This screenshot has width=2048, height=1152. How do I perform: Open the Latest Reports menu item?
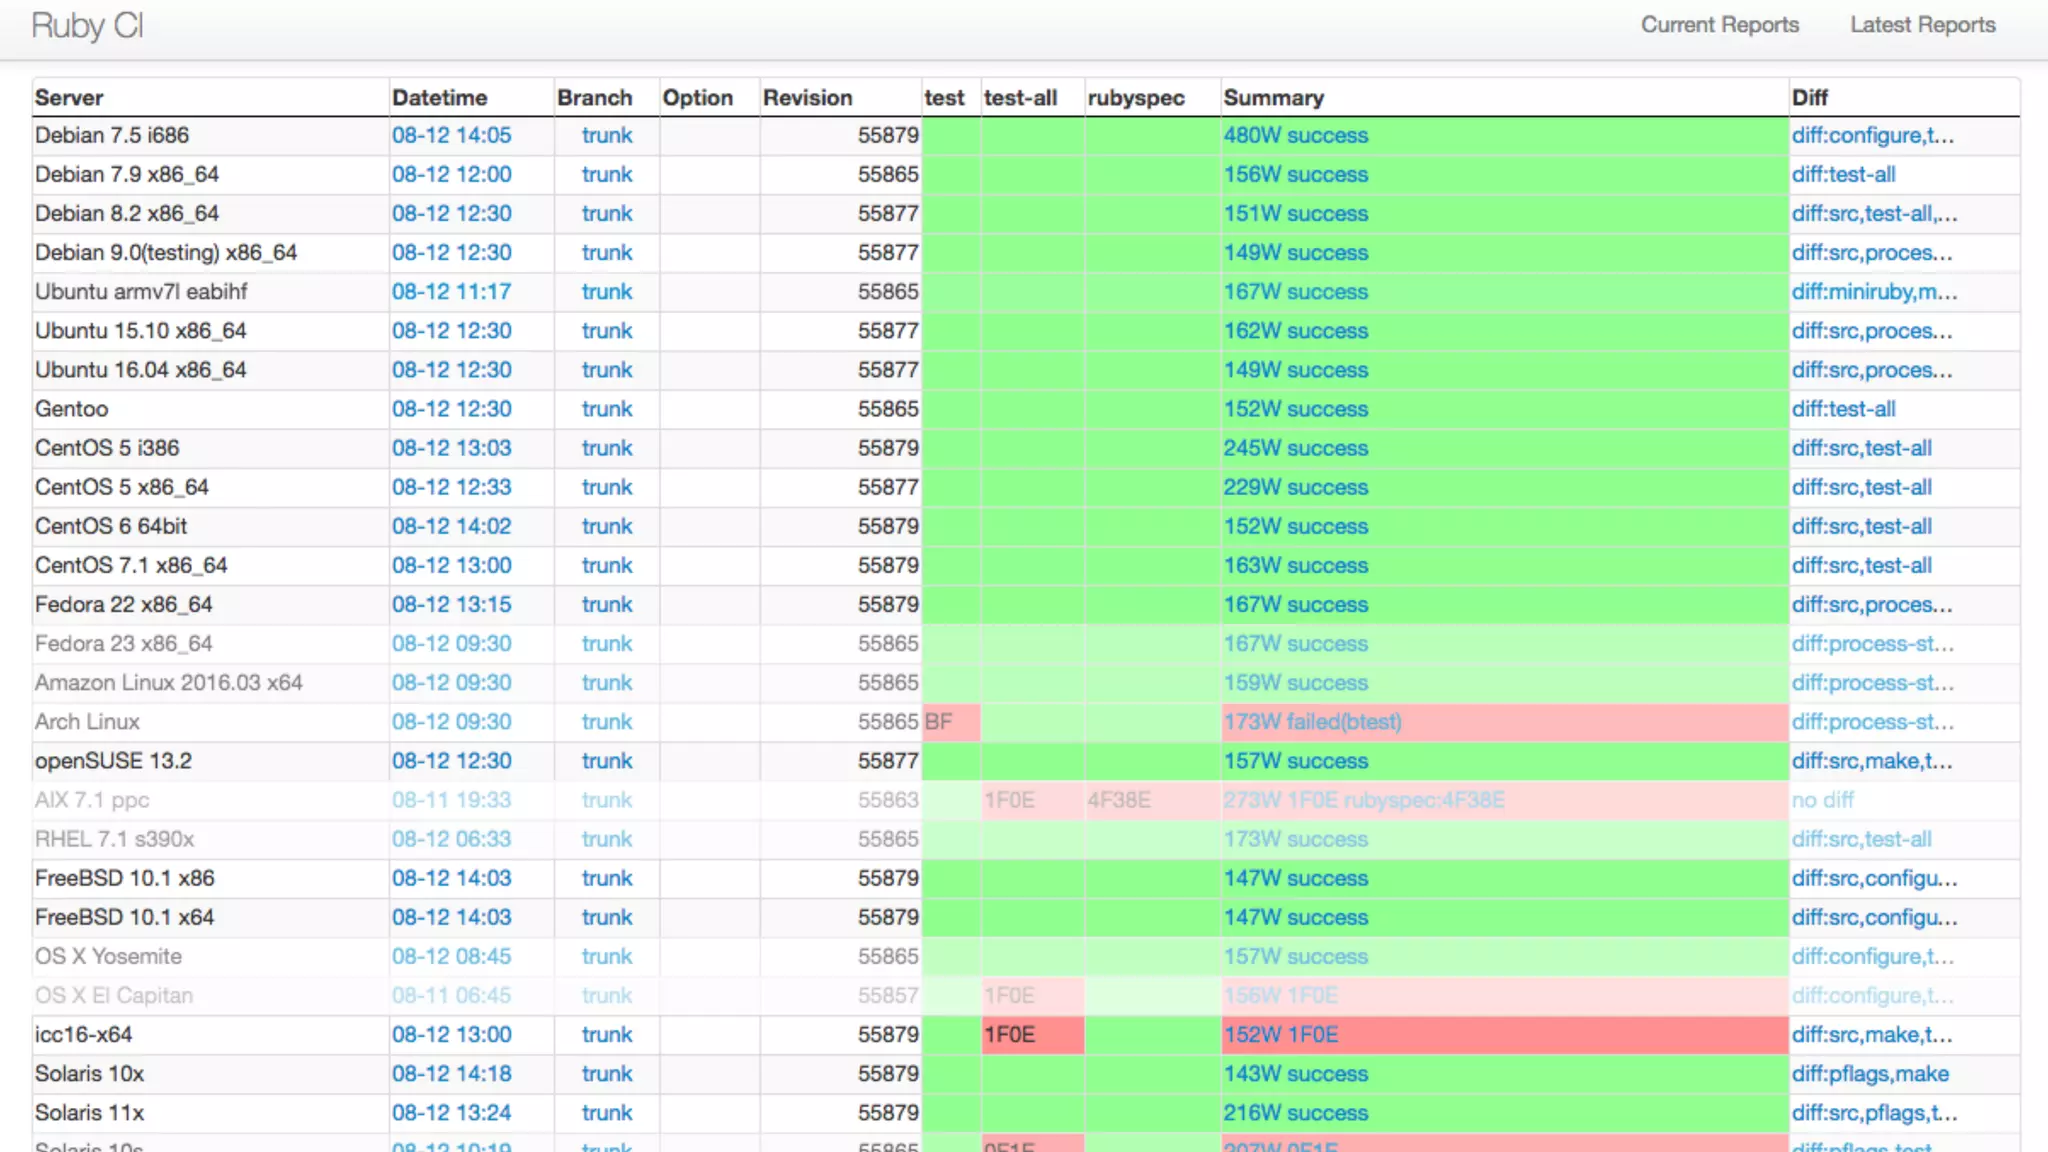coord(1922,25)
